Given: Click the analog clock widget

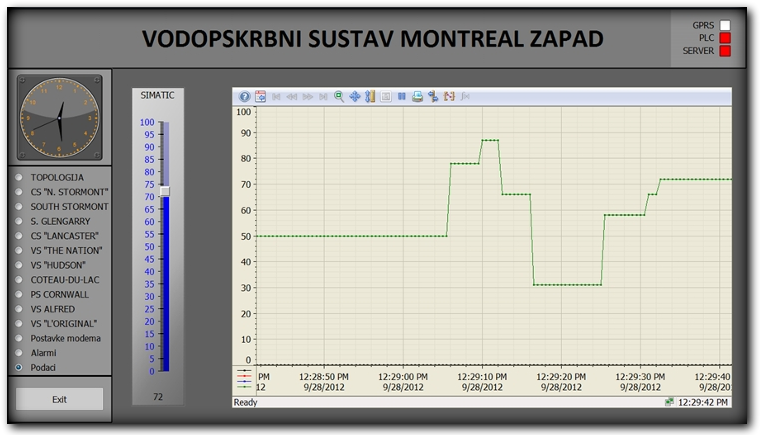Looking at the screenshot, I should point(60,117).
